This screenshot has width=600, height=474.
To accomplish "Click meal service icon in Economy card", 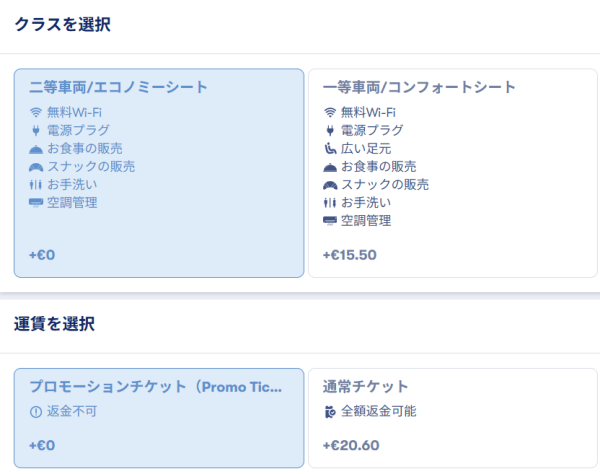I will pyautogui.click(x=36, y=148).
